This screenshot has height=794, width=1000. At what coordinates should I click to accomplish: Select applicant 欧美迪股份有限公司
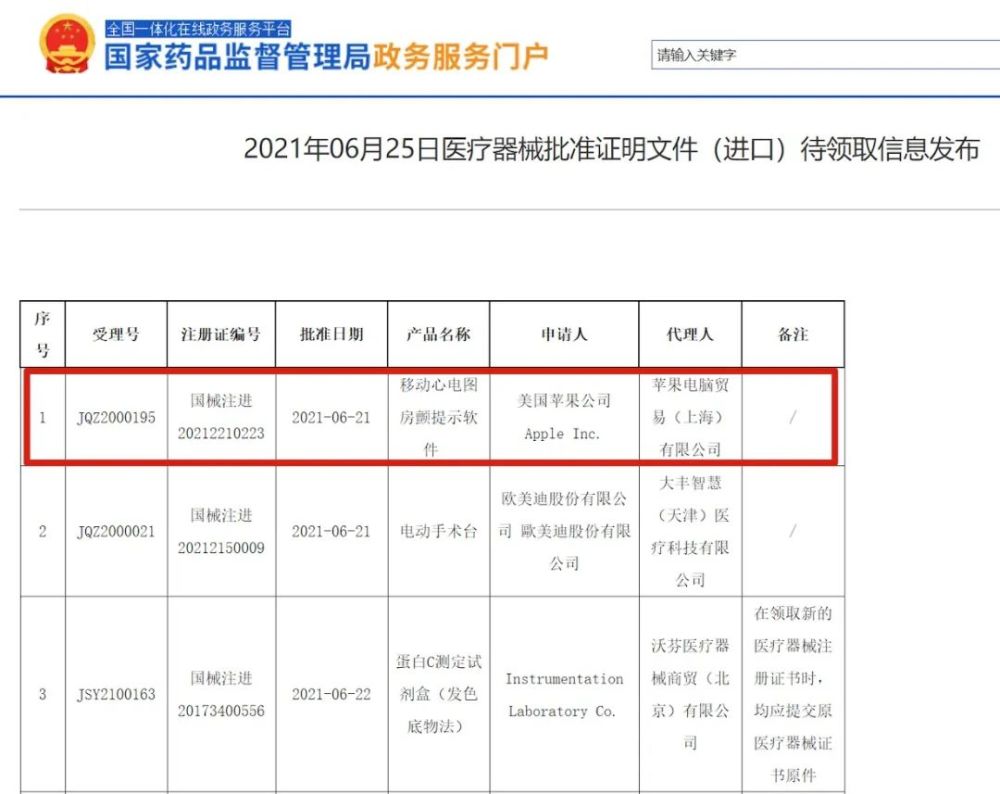[x=564, y=531]
